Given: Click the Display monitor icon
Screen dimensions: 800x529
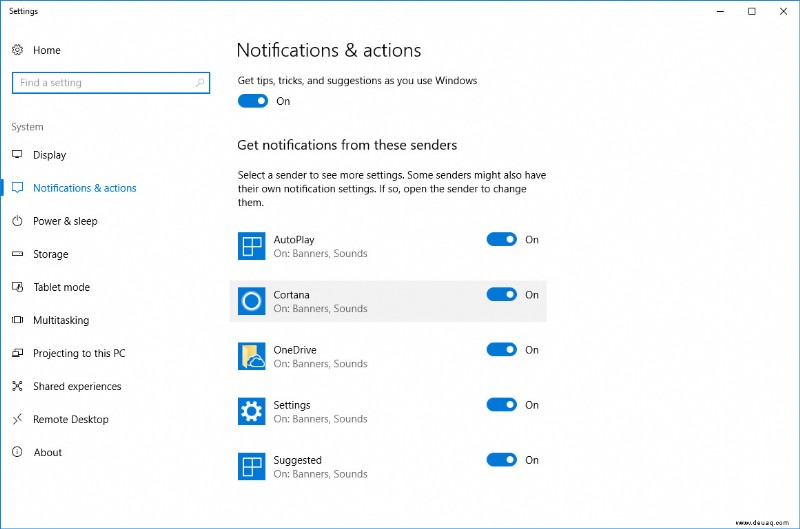Looking at the screenshot, I should pyautogui.click(x=17, y=154).
